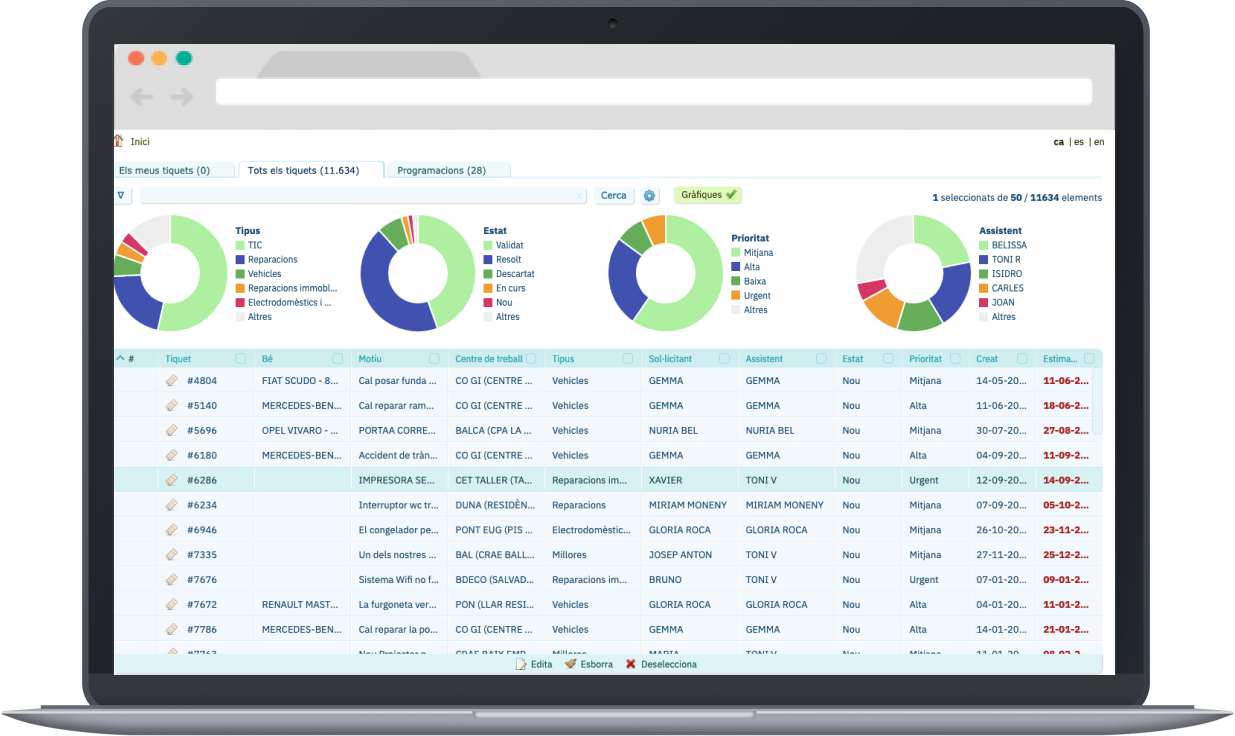
Task: Click the table's vertical scrollbar
Action: tap(1098, 400)
